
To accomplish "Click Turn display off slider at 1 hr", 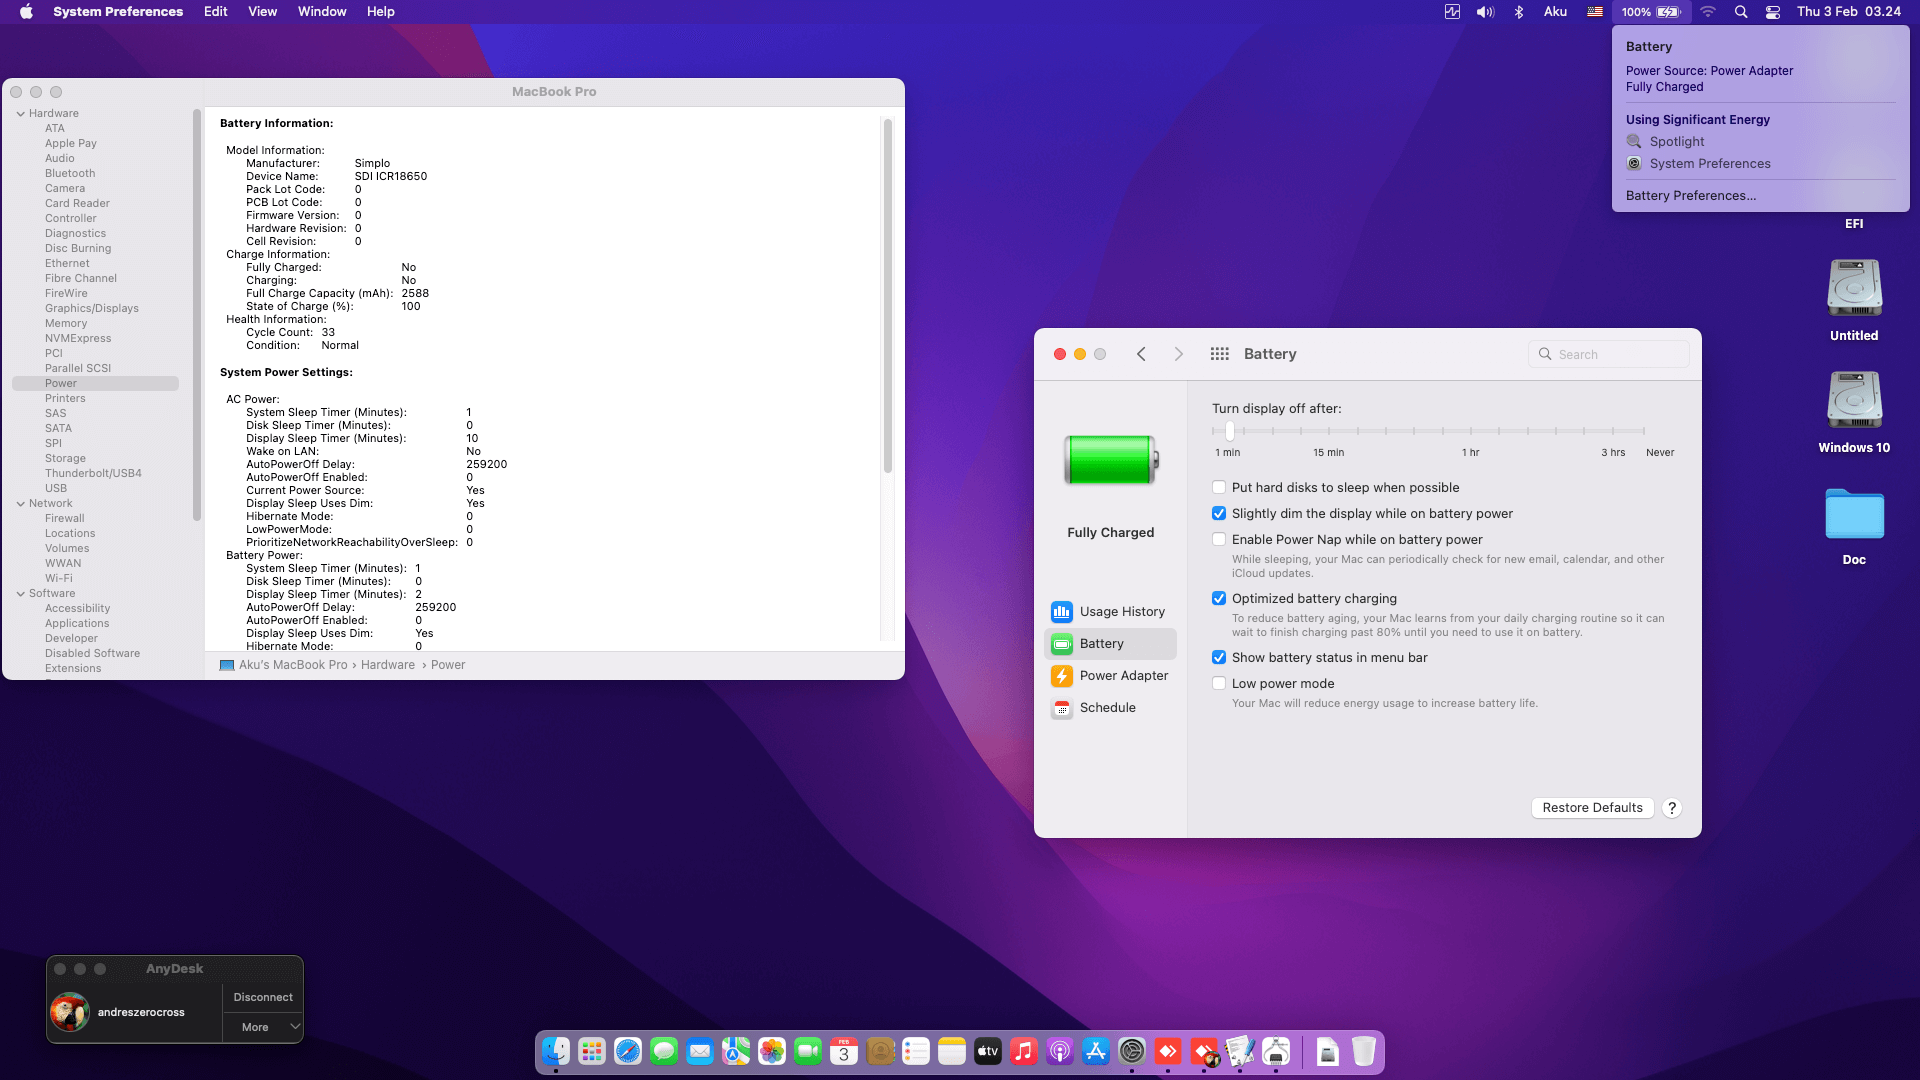I will [x=1470, y=431].
